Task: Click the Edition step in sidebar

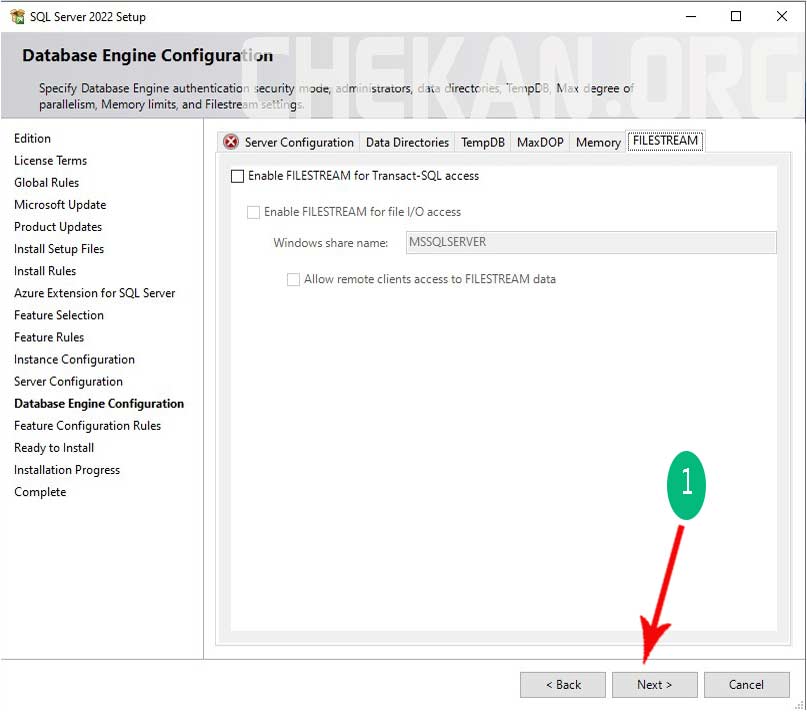Action: 32,138
